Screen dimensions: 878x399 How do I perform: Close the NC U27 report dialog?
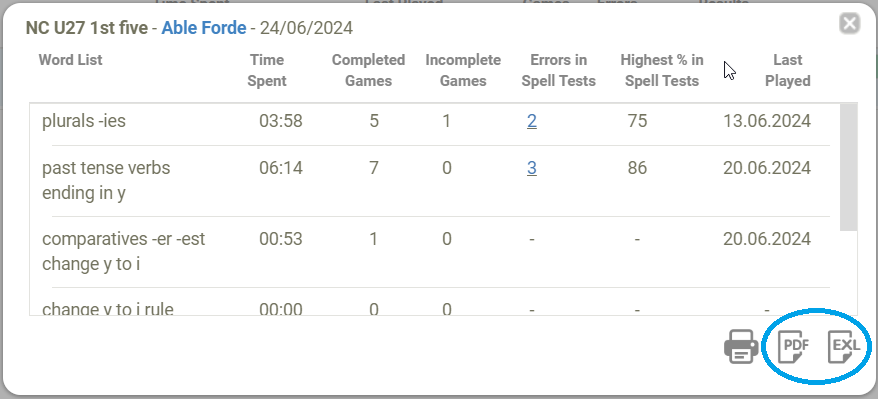[849, 24]
